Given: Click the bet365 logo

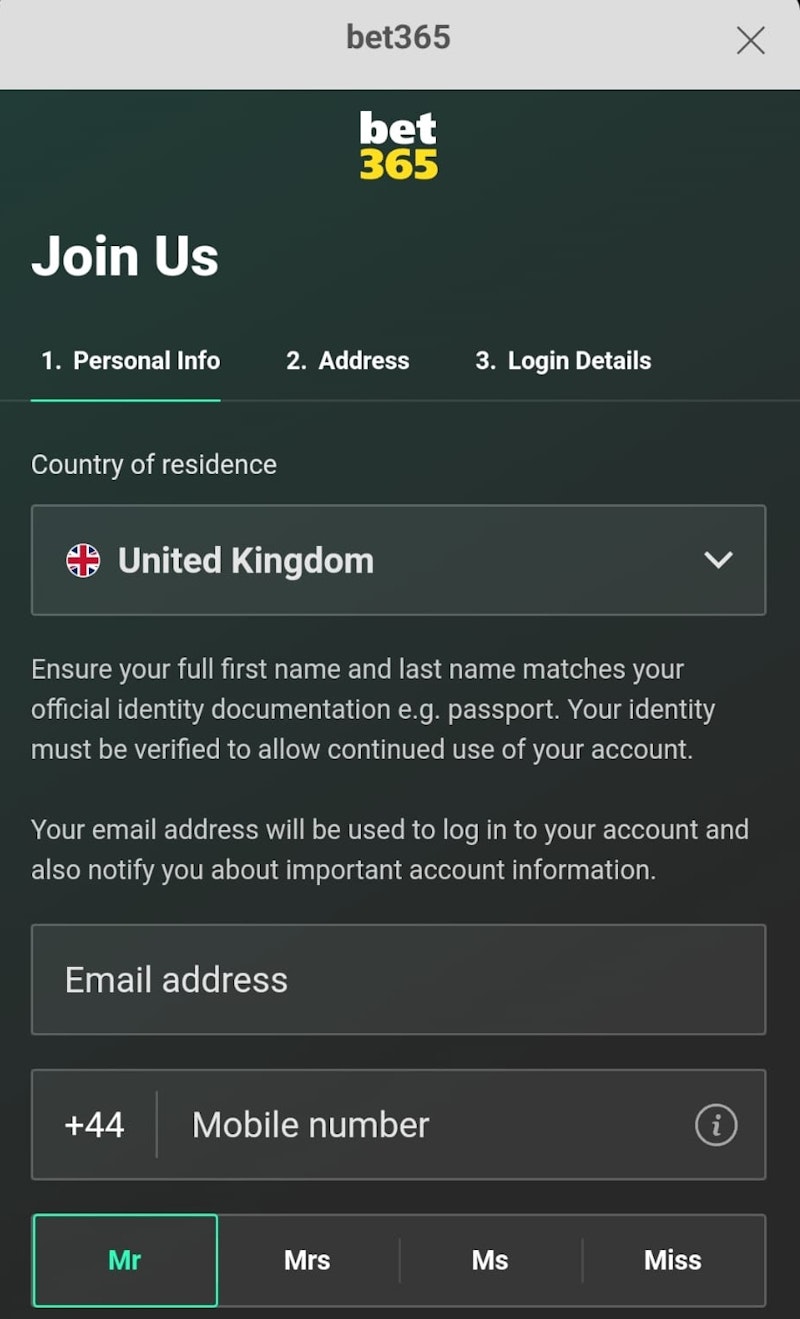Looking at the screenshot, I should [x=399, y=146].
